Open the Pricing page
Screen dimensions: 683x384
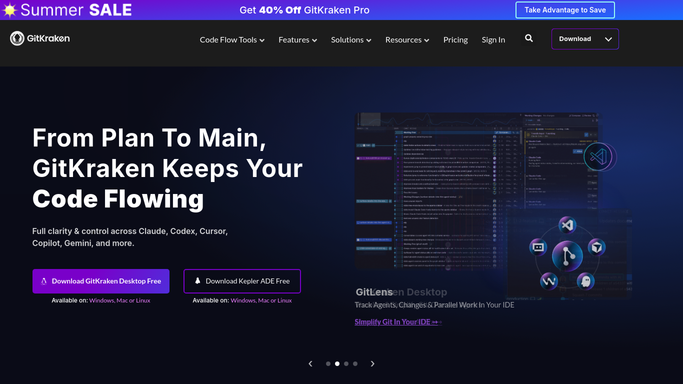pyautogui.click(x=456, y=40)
